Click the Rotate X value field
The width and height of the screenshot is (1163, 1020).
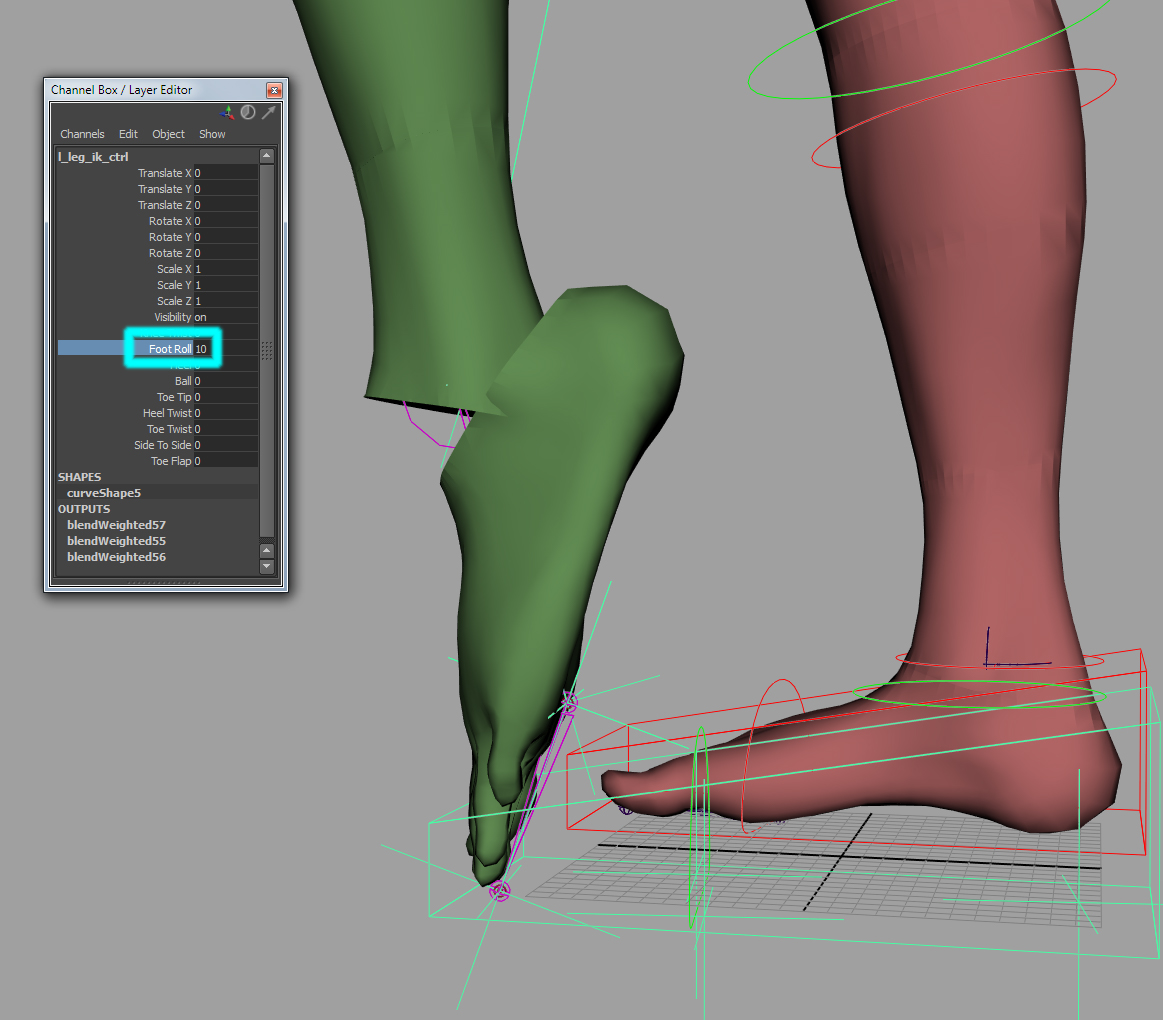tap(225, 221)
